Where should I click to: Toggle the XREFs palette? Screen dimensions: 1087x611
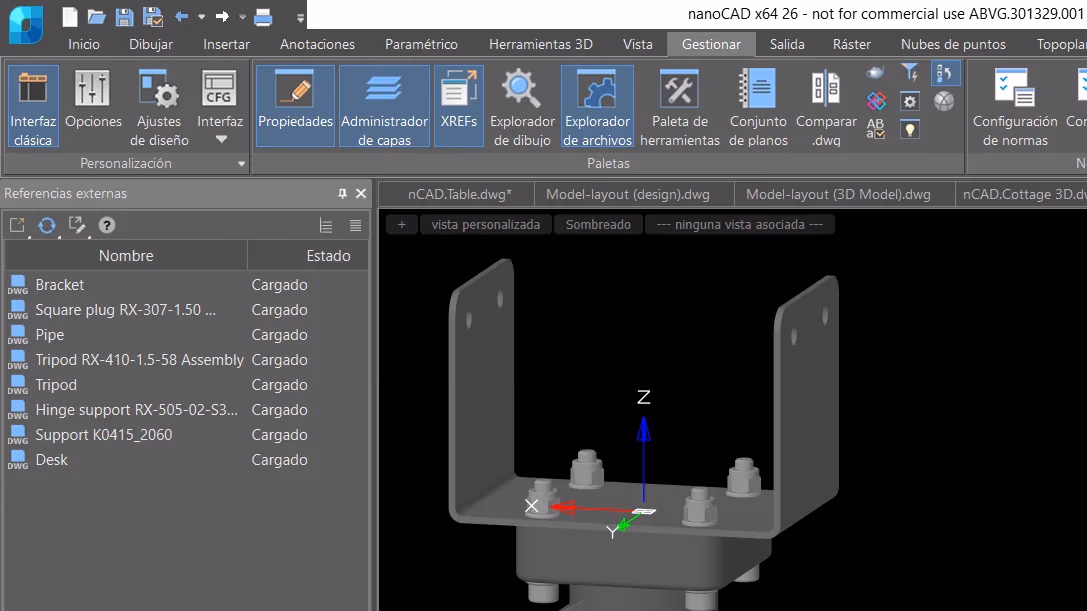[459, 106]
